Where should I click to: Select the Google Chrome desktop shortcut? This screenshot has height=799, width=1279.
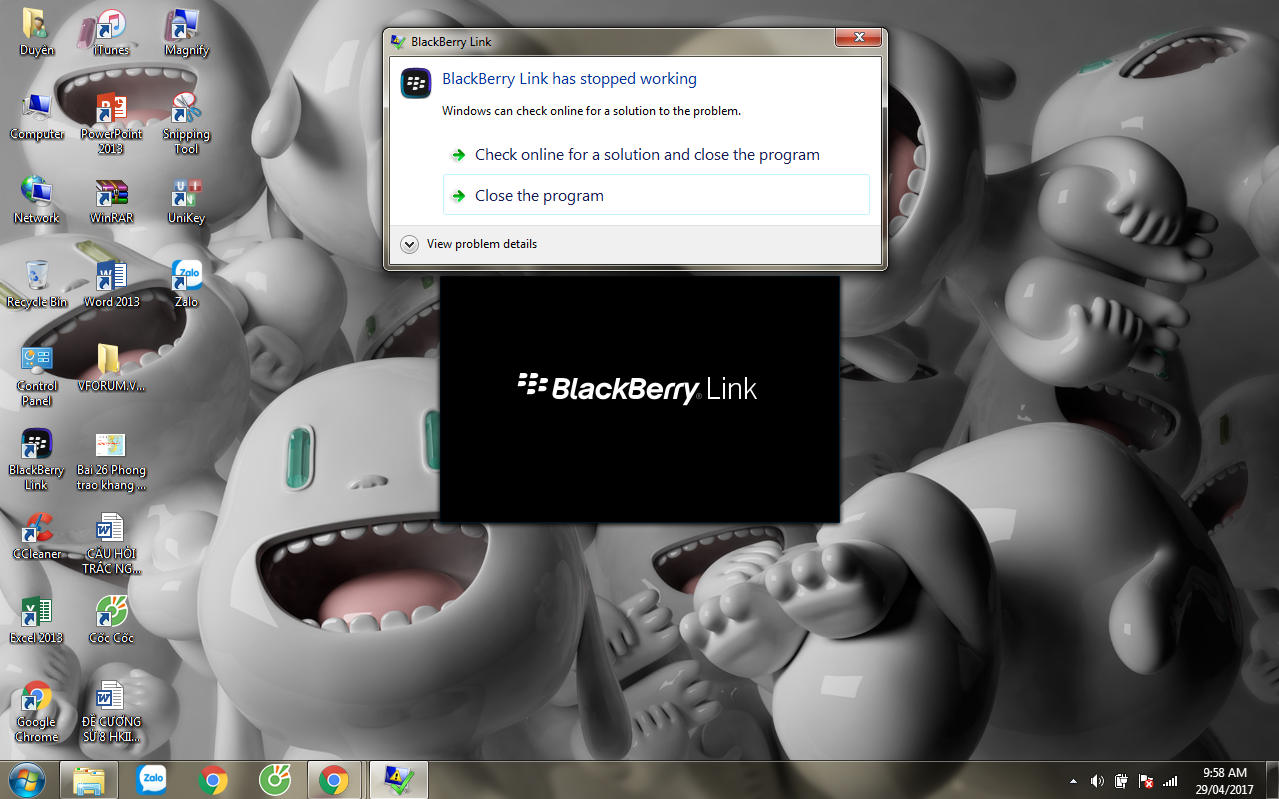coord(37,712)
